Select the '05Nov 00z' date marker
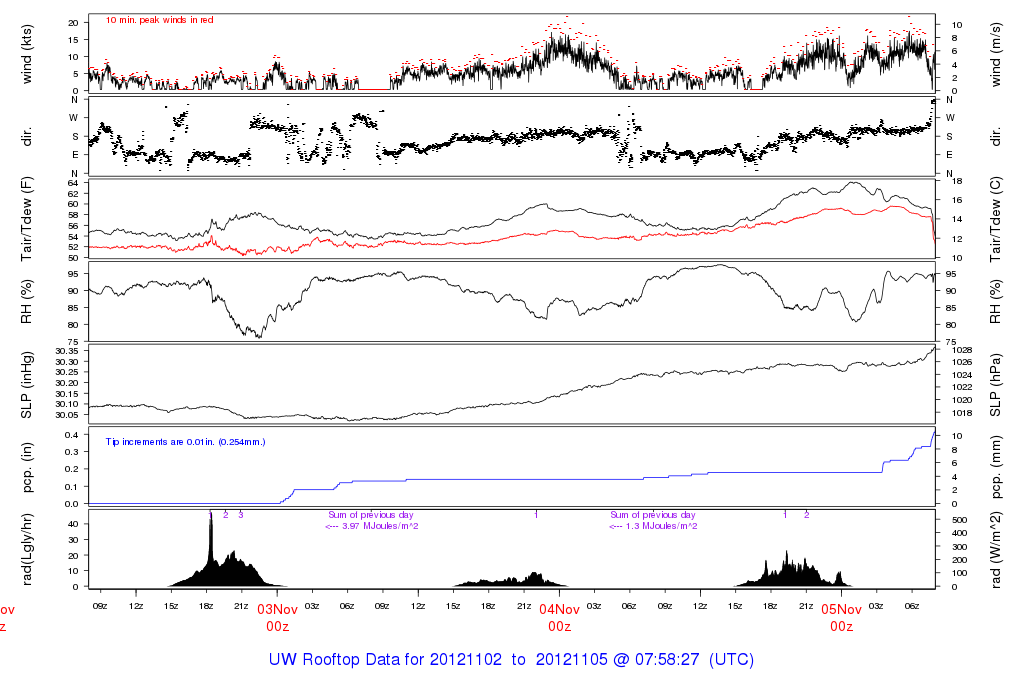 pos(842,618)
